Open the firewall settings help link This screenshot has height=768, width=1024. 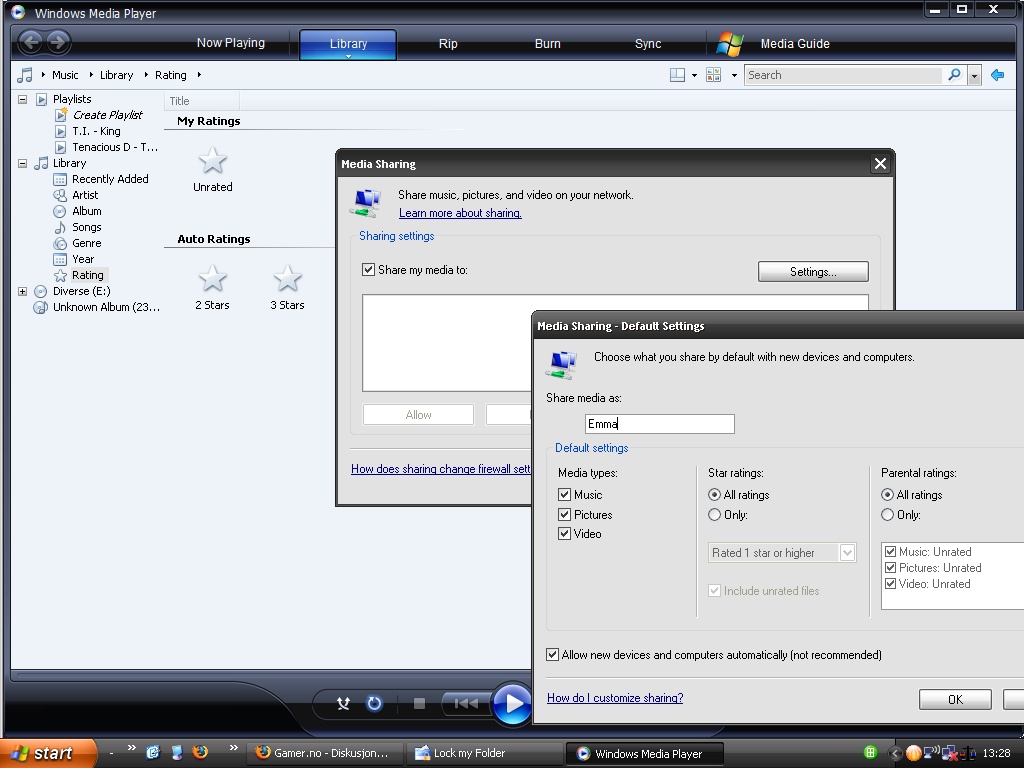point(441,469)
